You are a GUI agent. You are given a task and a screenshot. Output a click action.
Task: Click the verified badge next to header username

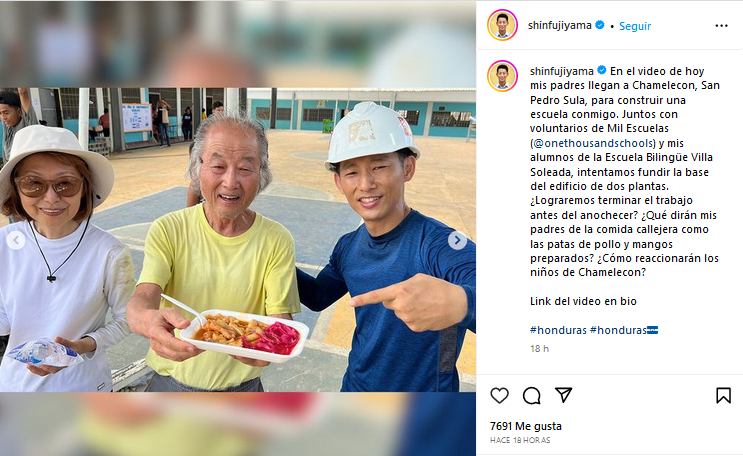[599, 25]
